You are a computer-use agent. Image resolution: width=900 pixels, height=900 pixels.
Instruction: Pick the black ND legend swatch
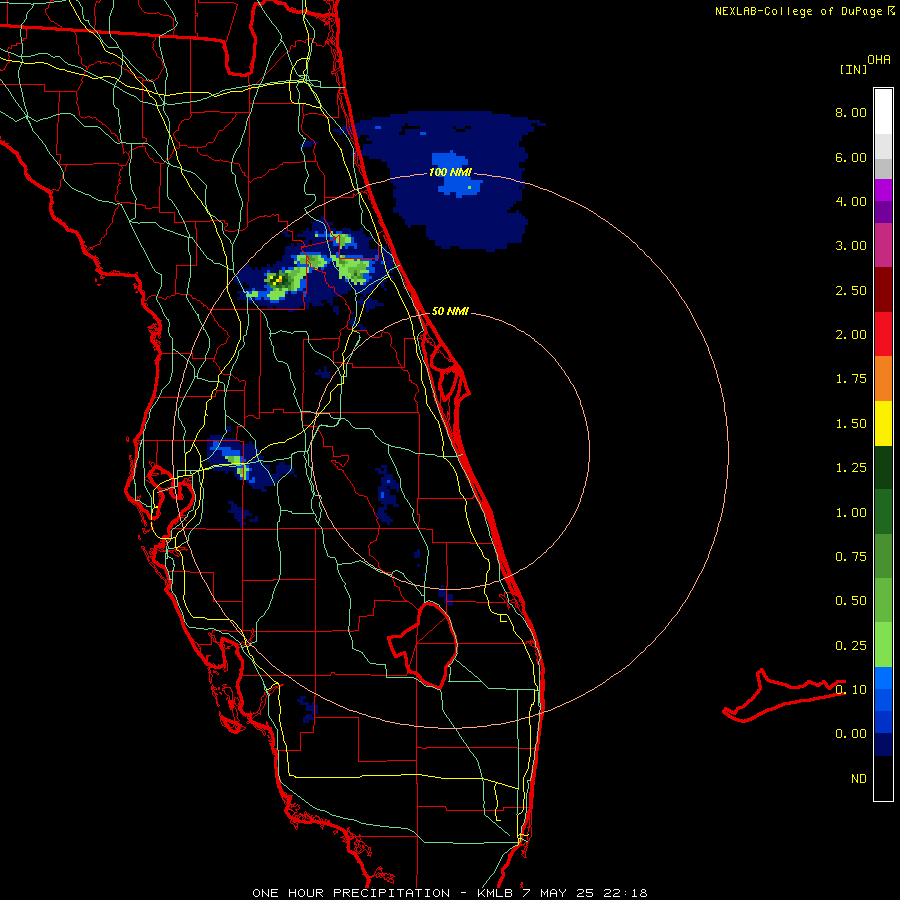point(883,778)
